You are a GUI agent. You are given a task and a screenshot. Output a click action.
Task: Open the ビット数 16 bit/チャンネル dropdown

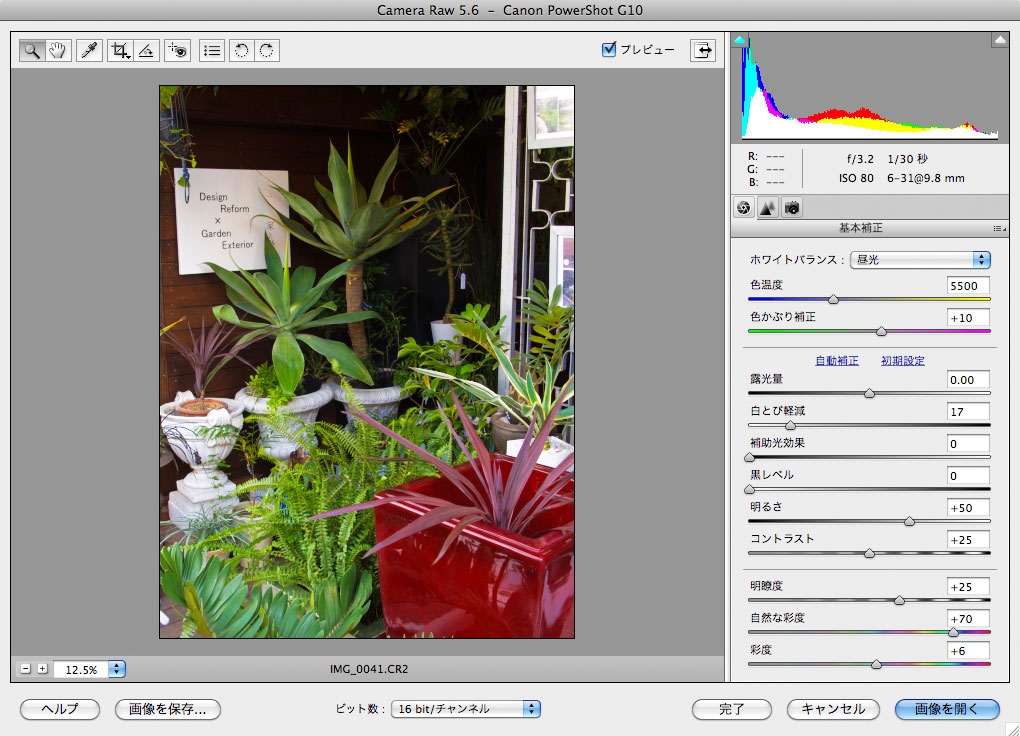point(465,709)
